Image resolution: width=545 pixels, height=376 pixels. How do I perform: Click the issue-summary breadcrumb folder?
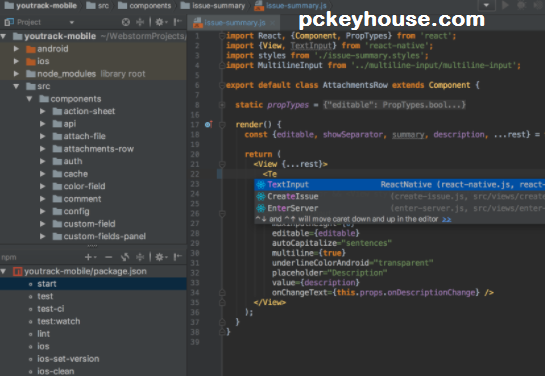pyautogui.click(x=213, y=6)
